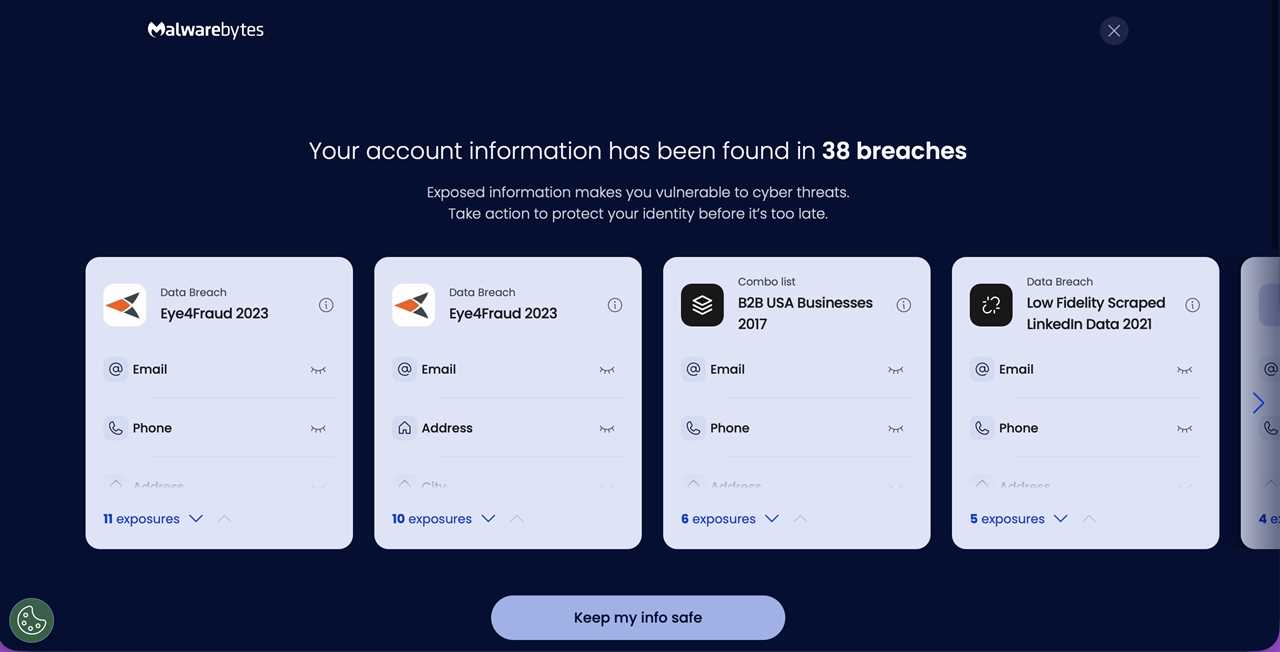Viewport: 1280px width, 652px height.
Task: Open info for Low Fidelity Scraped LinkedIn Data
Action: [1192, 305]
